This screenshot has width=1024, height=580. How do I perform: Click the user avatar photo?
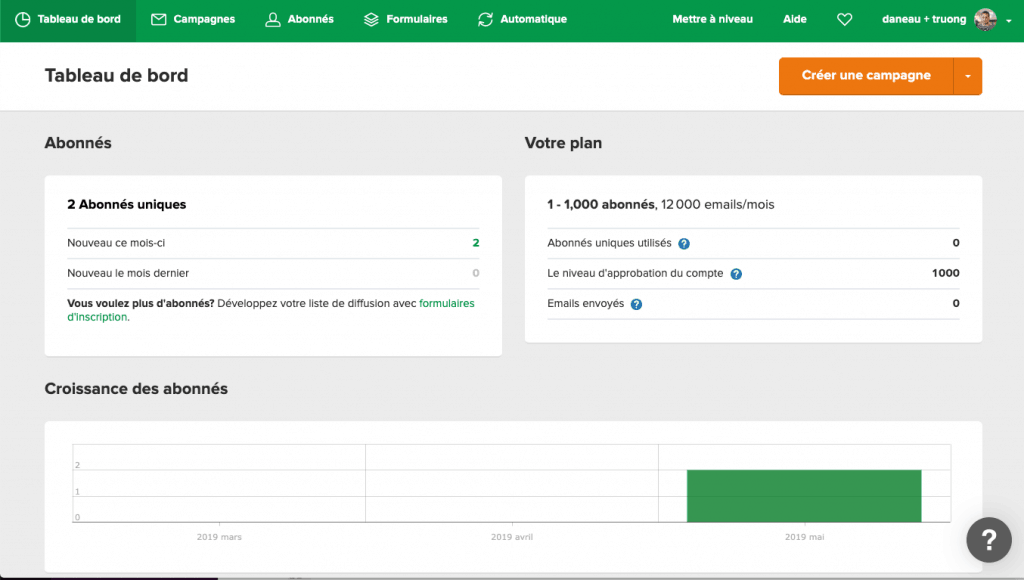pos(985,19)
